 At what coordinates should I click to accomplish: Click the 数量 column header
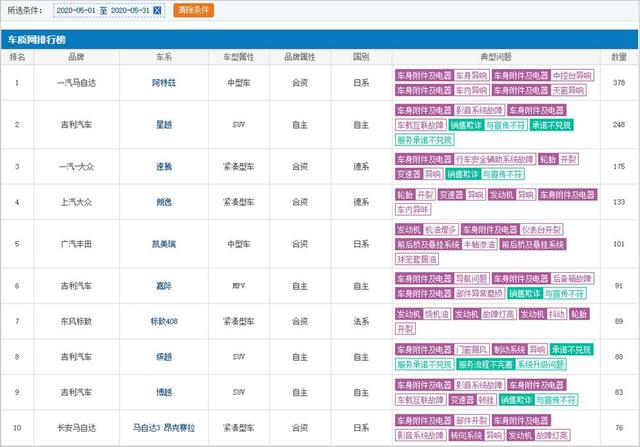coord(619,57)
